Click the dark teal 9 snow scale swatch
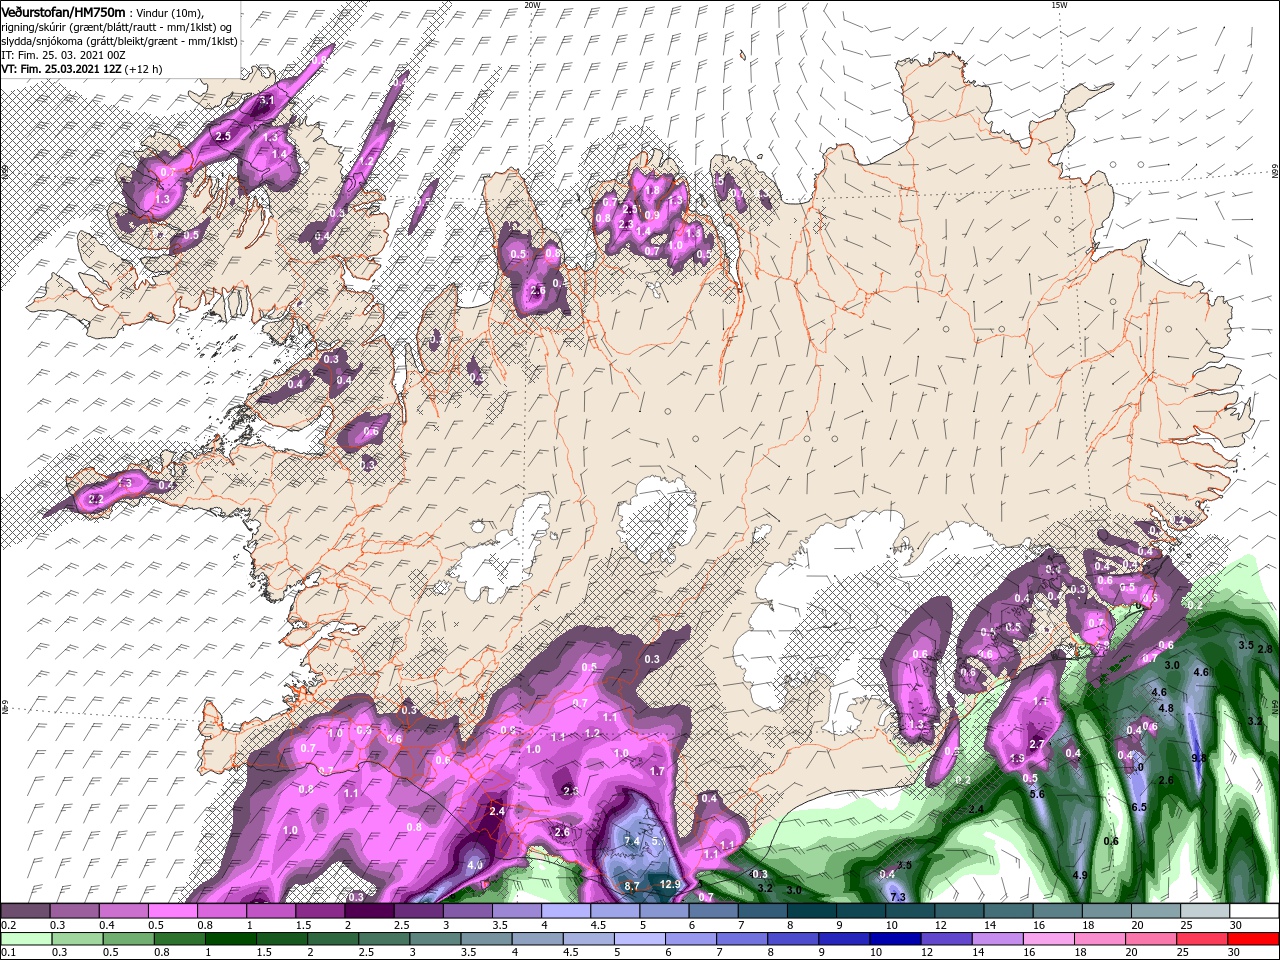This screenshot has height=960, width=1280. tap(861, 910)
